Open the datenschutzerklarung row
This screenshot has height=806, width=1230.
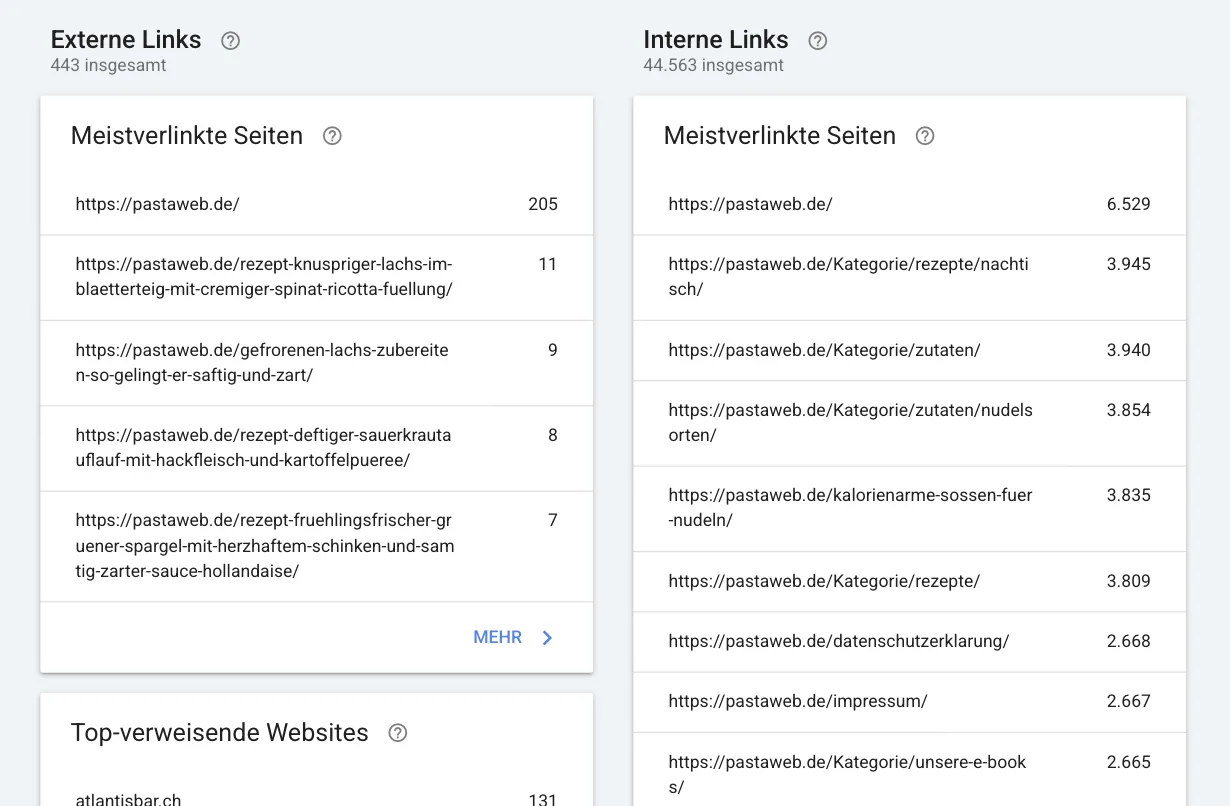click(x=910, y=641)
